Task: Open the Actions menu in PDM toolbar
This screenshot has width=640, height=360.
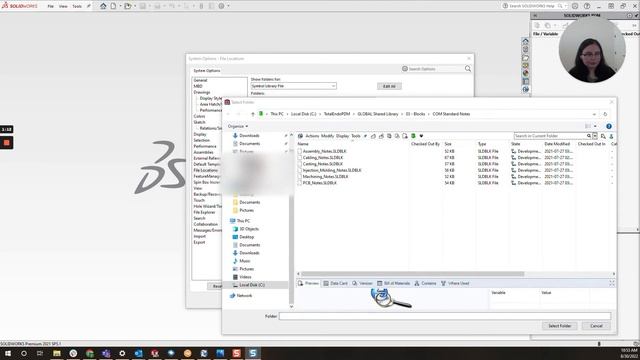Action: [x=312, y=136]
